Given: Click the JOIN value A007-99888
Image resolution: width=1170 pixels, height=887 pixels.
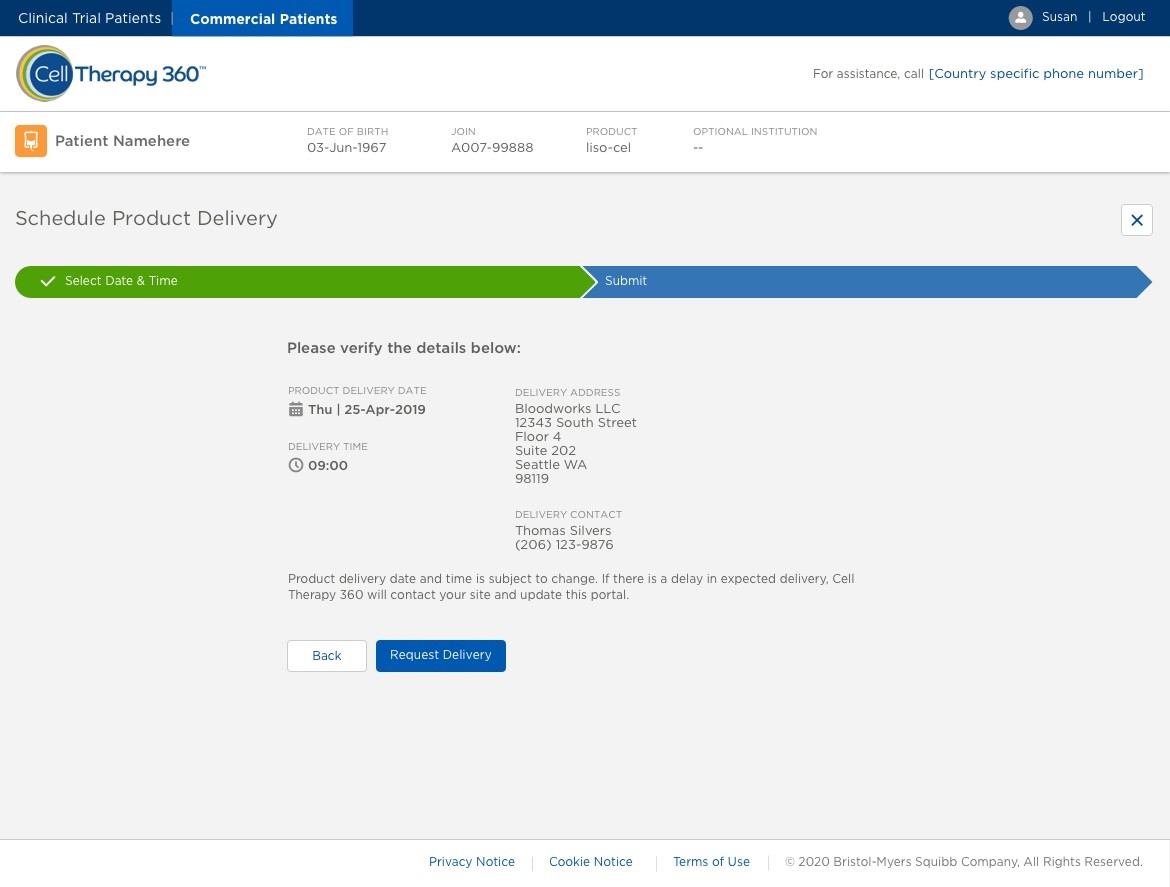Looking at the screenshot, I should pos(492,148).
